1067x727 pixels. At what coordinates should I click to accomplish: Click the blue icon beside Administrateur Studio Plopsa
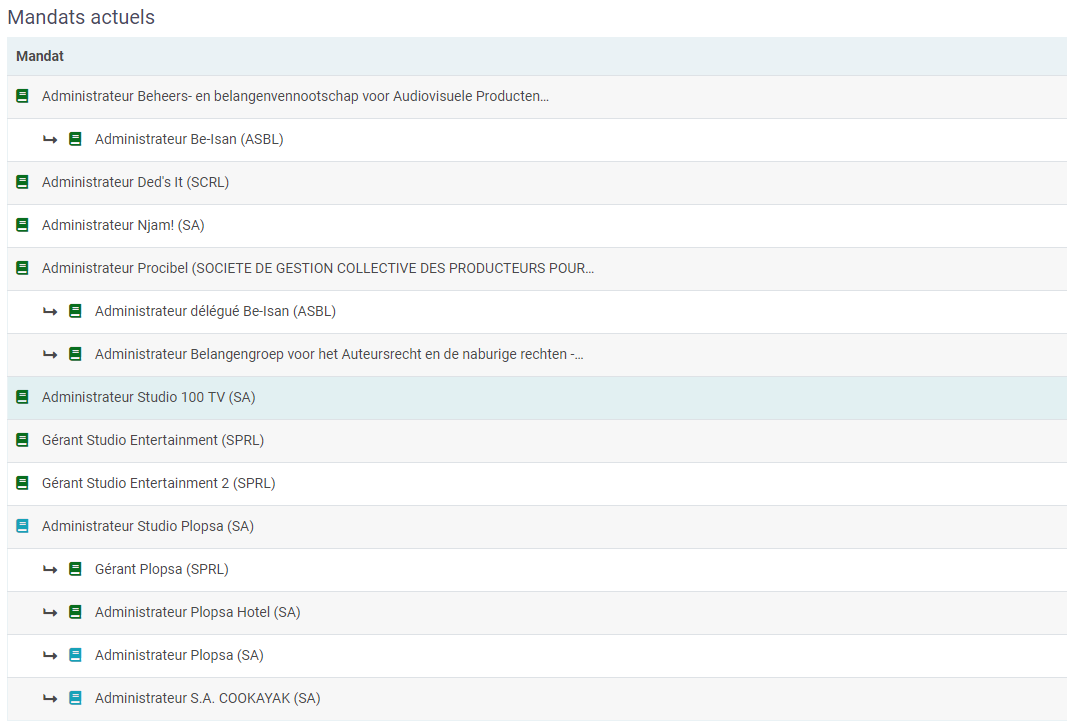coord(23,526)
